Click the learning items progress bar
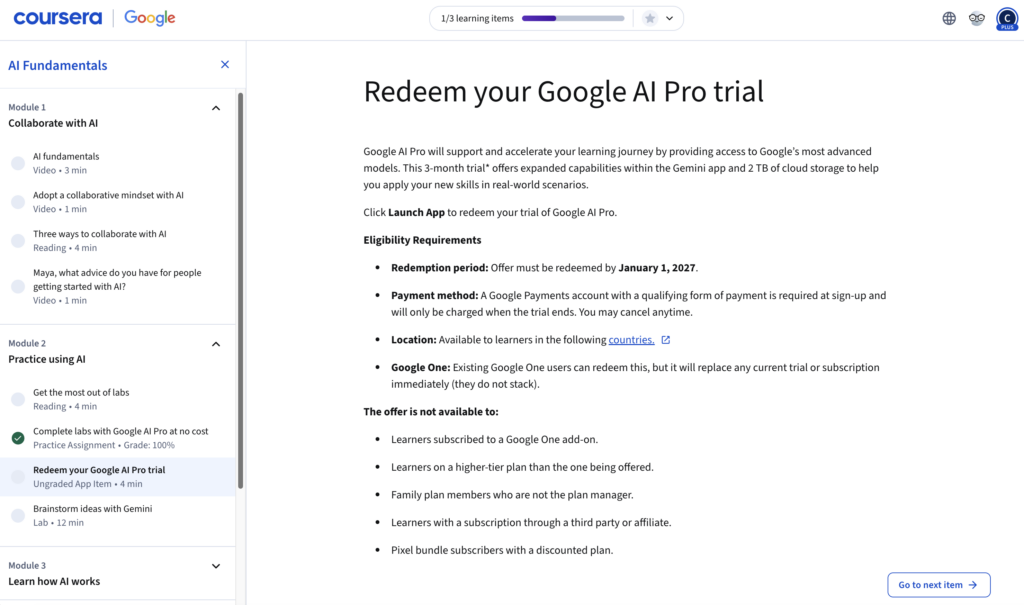1024x605 pixels. [x=573, y=18]
